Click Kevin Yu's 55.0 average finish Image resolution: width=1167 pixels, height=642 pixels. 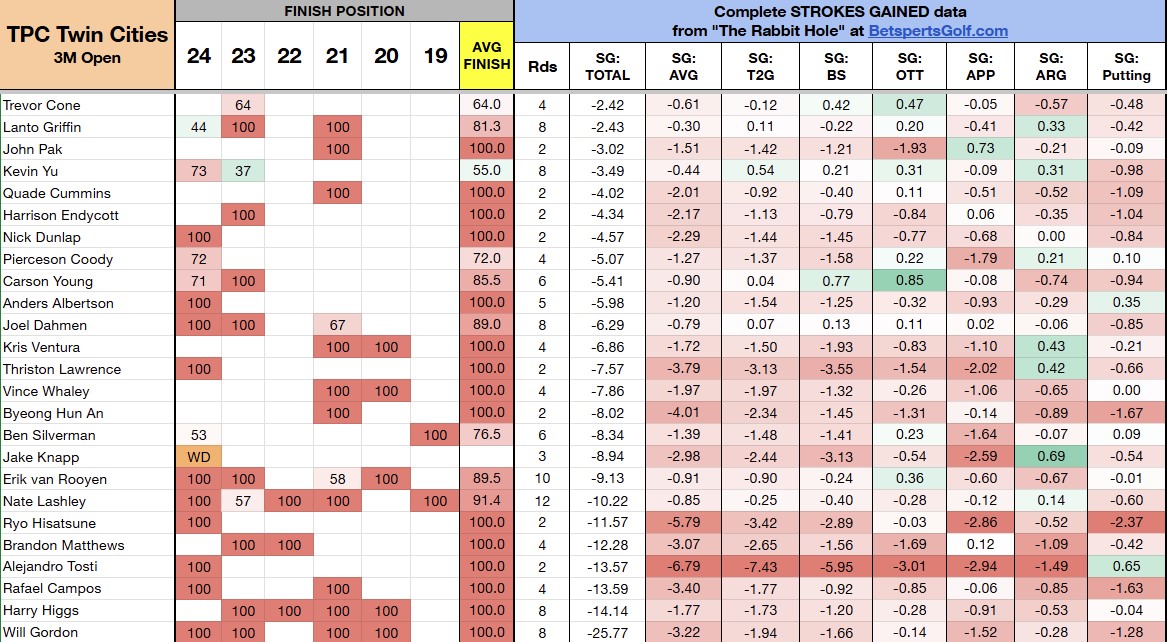[x=487, y=171]
